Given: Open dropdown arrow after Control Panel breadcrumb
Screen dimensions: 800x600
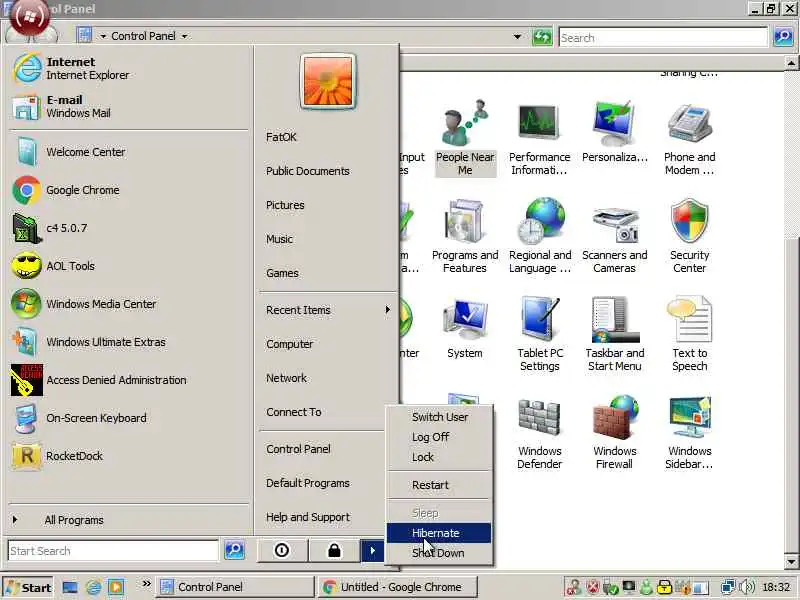Looking at the screenshot, I should tap(184, 36).
